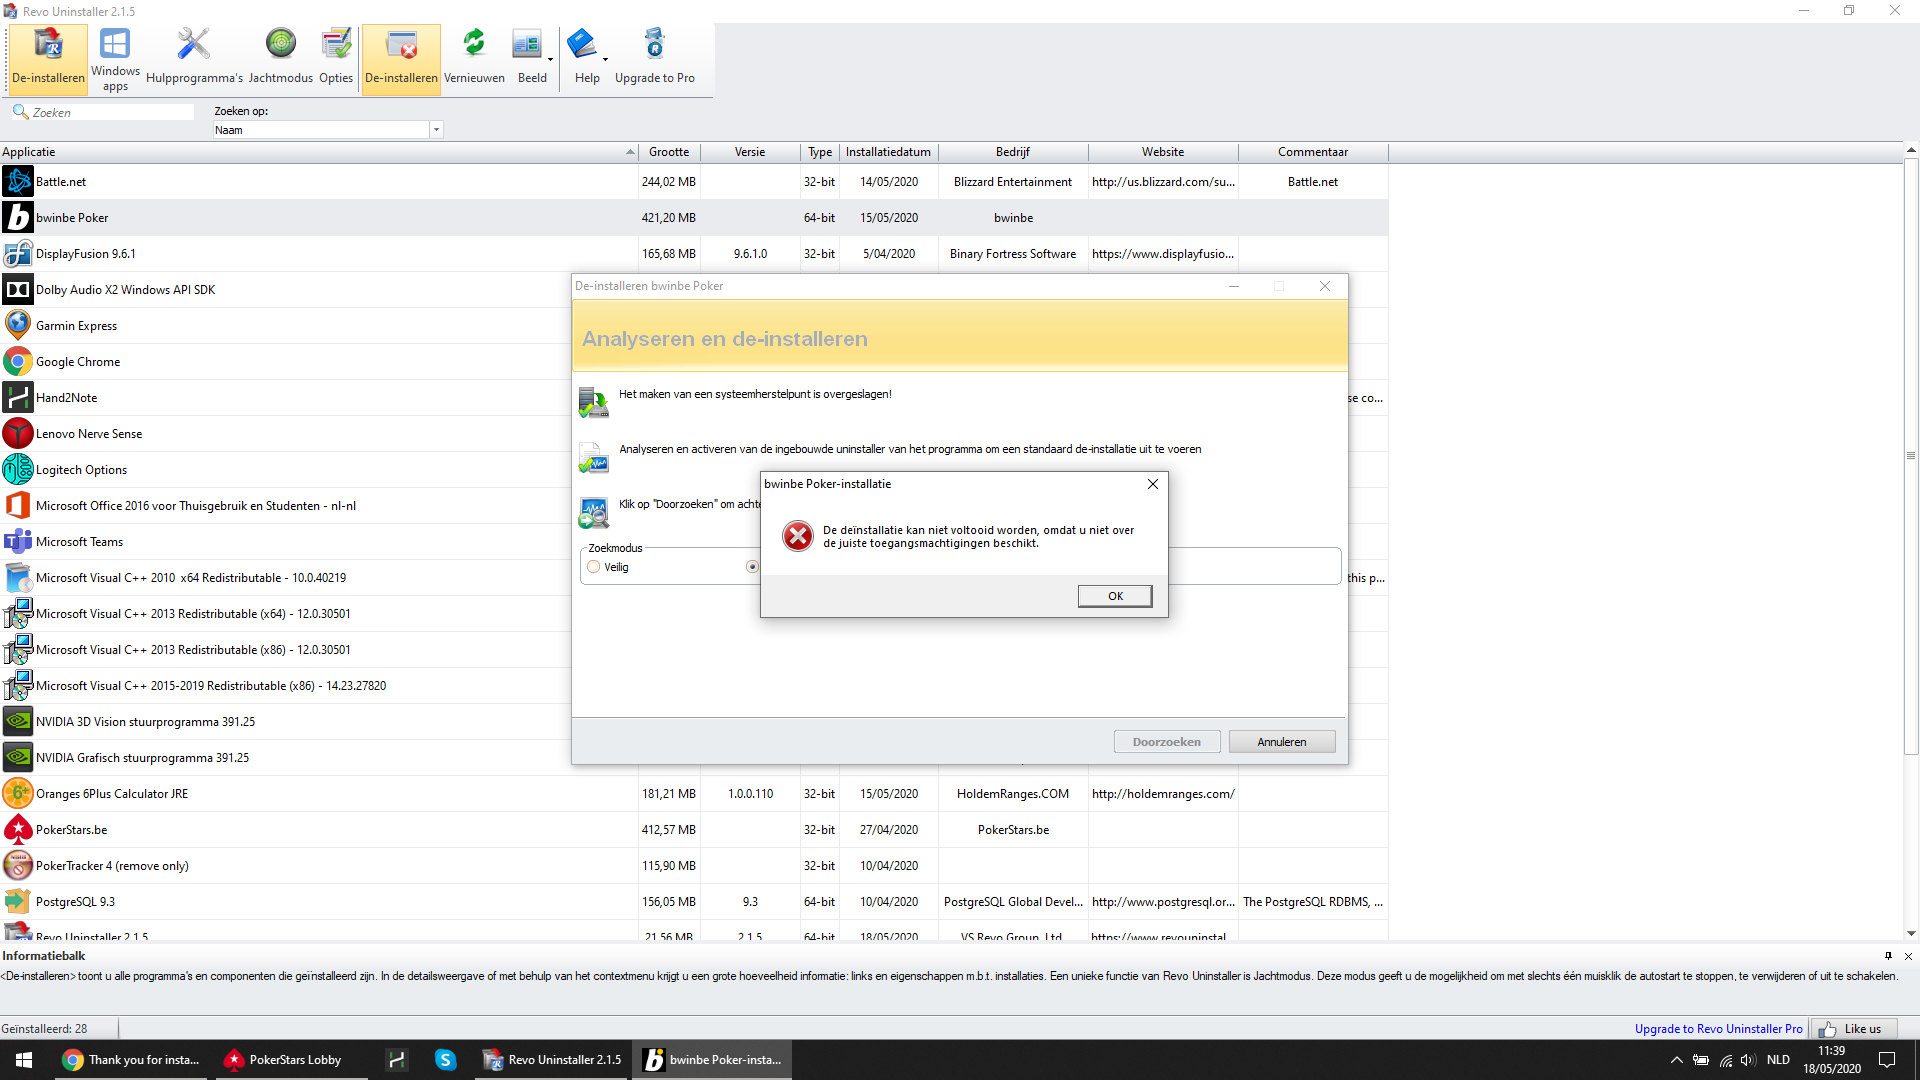Screen dimensions: 1920x1080
Task: Expand the Help dropdown arrow
Action: (x=605, y=60)
